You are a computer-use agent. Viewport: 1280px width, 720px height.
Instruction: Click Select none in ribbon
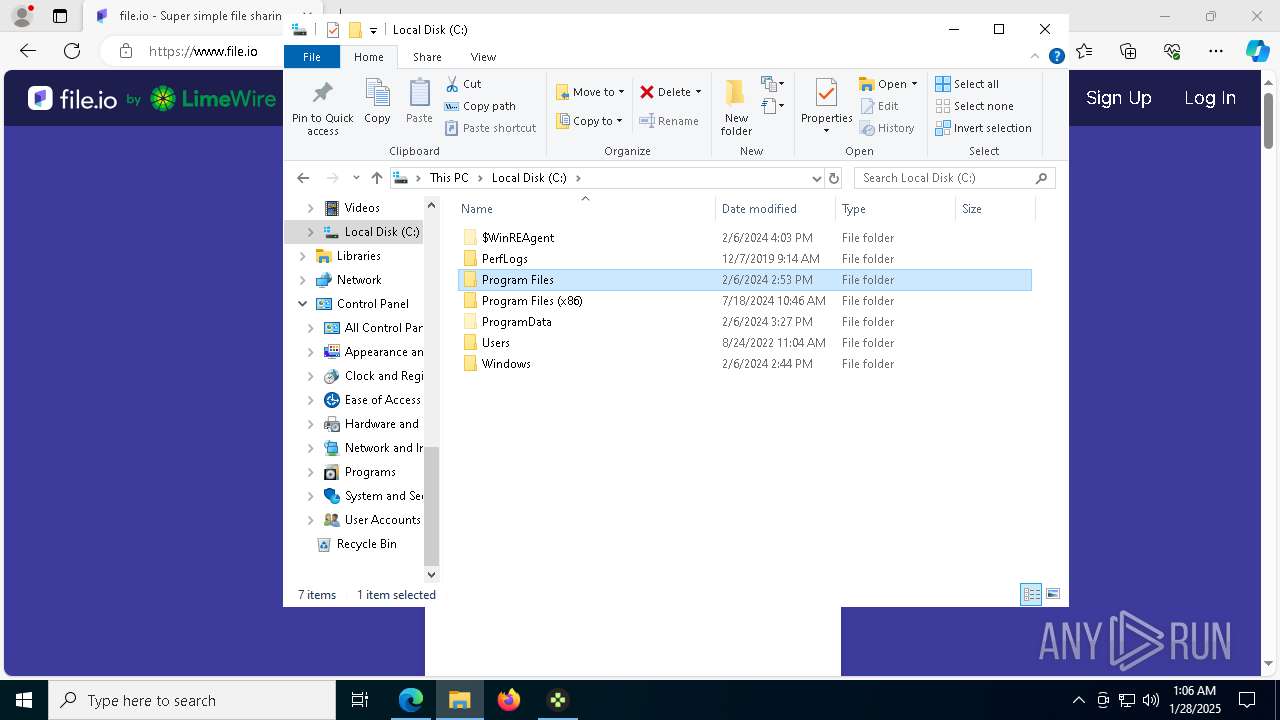[x=974, y=106]
